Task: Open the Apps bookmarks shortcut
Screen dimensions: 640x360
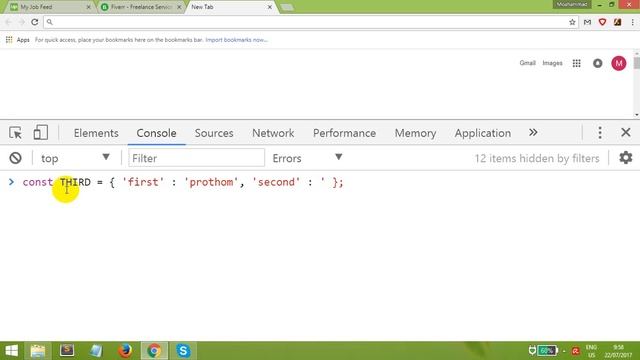Action: (18, 40)
